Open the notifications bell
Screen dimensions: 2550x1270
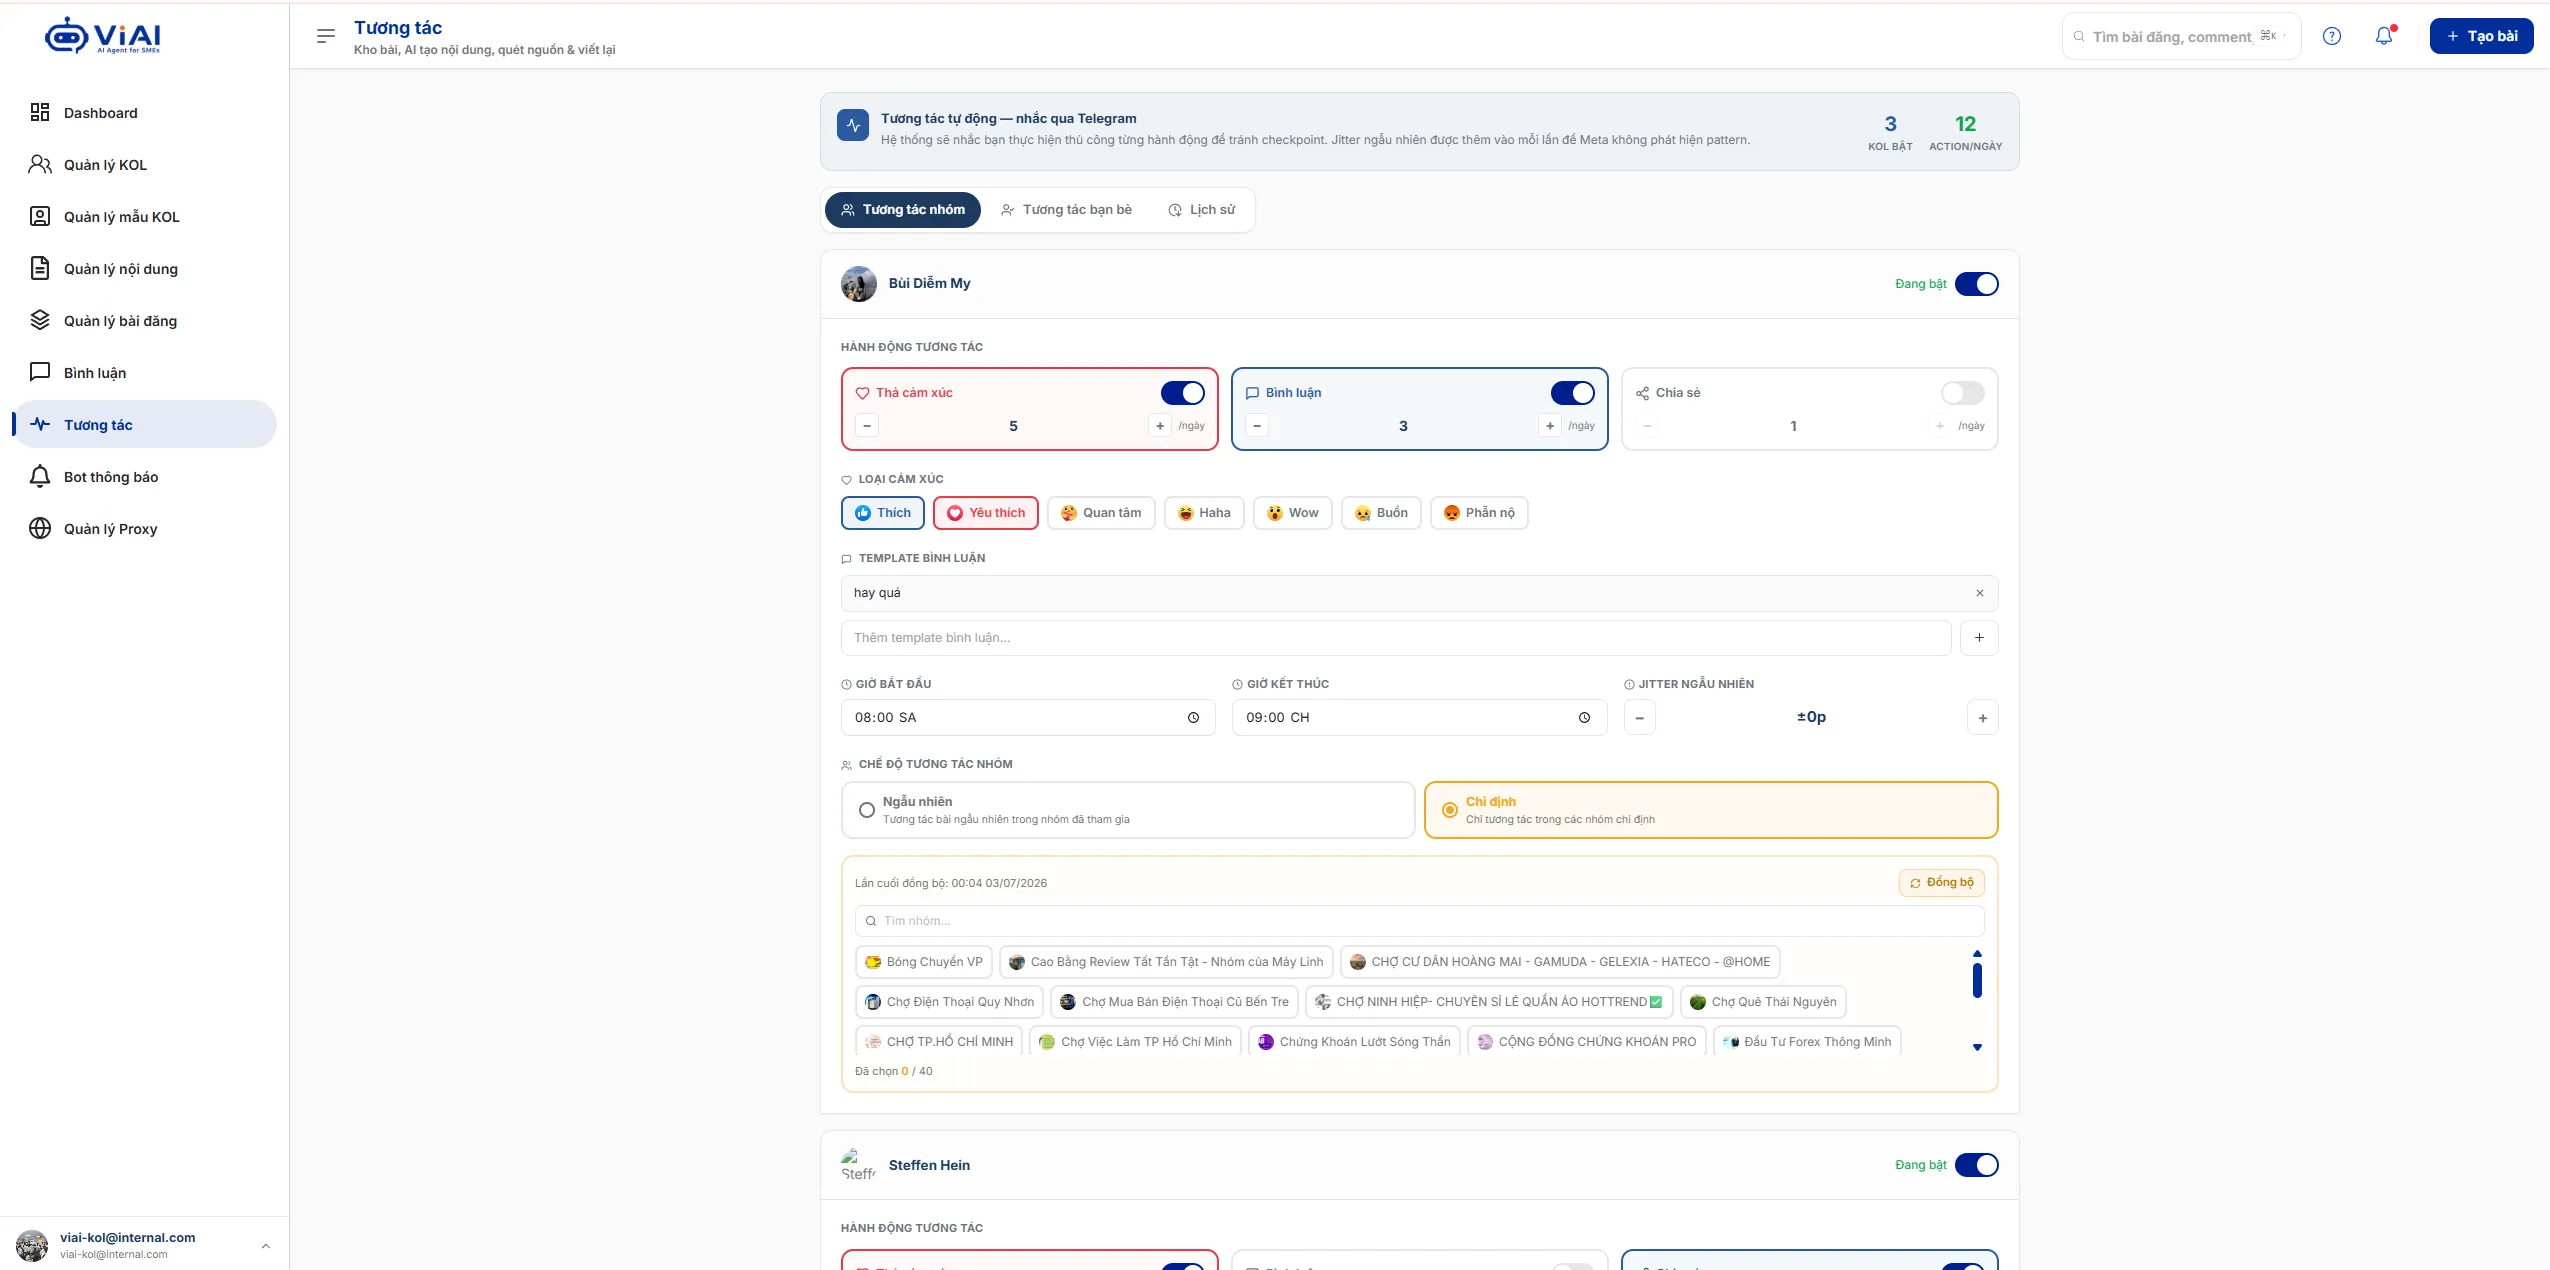click(x=2384, y=36)
